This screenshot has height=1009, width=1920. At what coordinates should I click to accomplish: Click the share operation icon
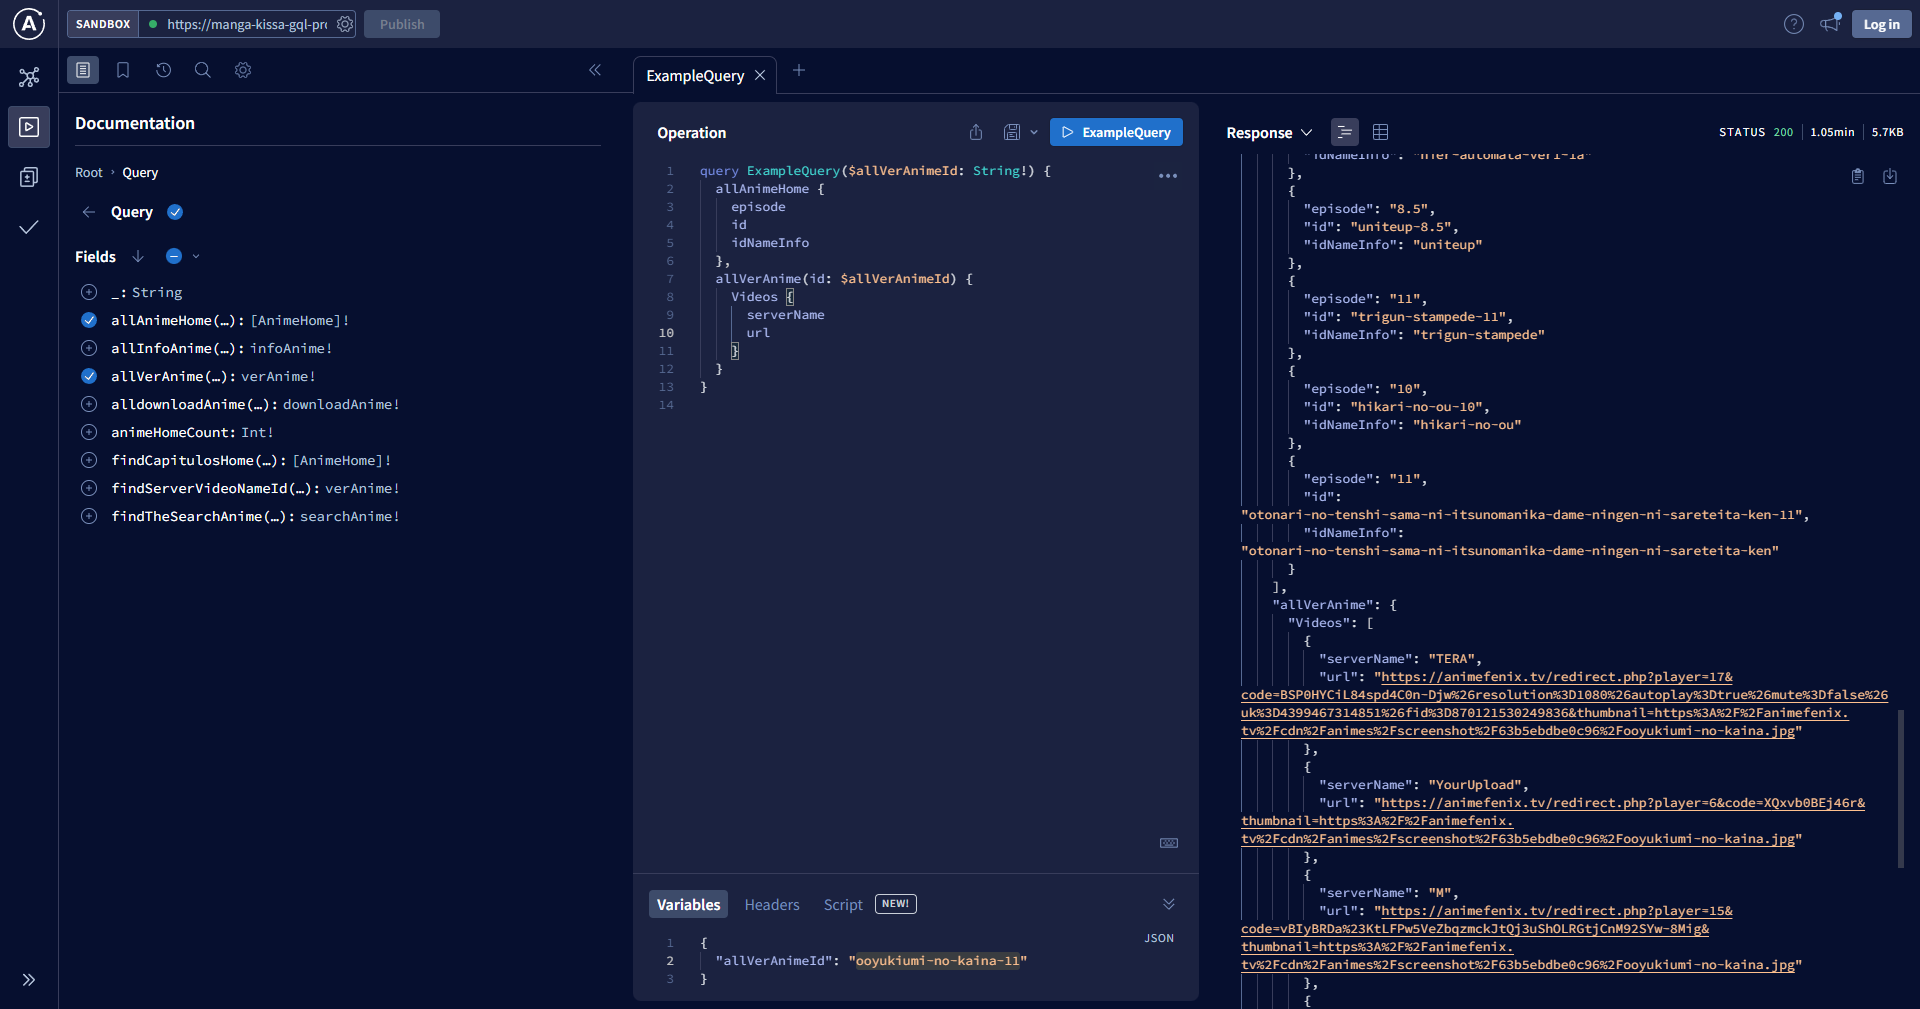point(976,132)
